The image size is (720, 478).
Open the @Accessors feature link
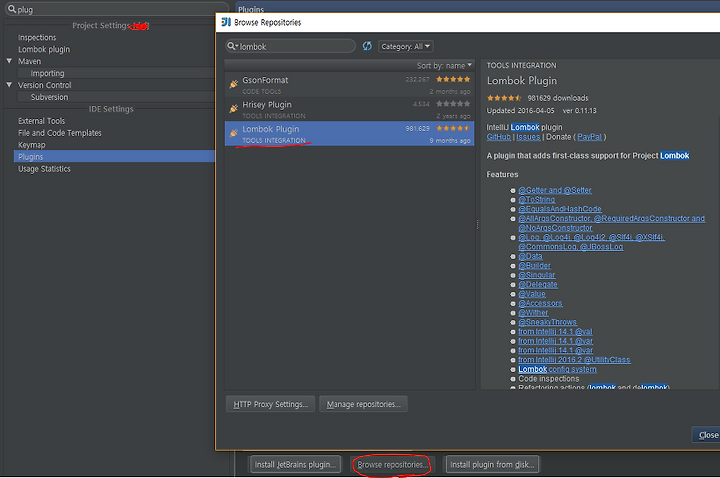click(x=540, y=303)
